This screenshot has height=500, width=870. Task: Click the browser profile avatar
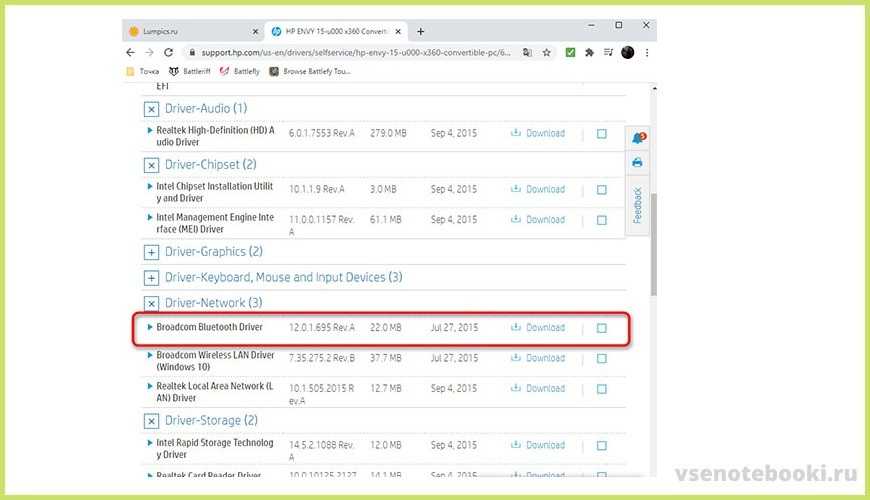[627, 52]
